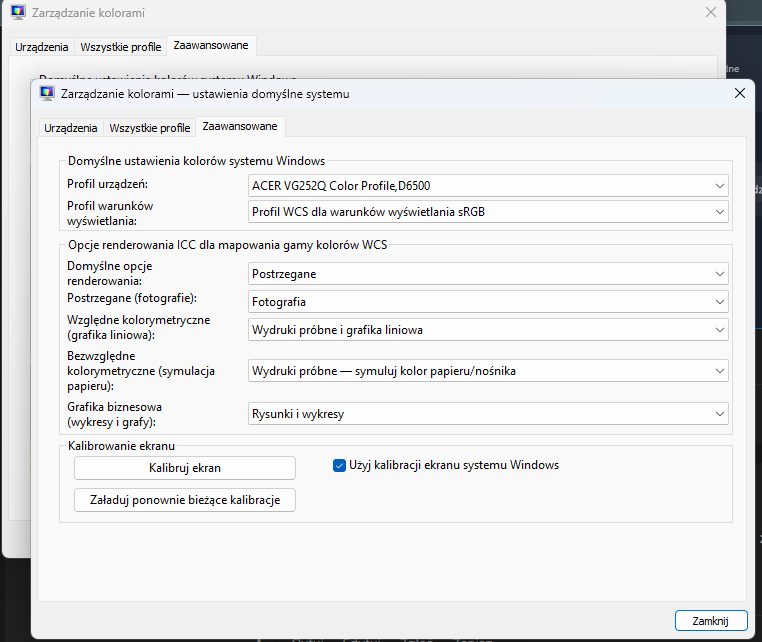Open Profil warunków wyświetlania dropdown
Image resolution: width=762 pixels, height=642 pixels.
click(x=488, y=212)
